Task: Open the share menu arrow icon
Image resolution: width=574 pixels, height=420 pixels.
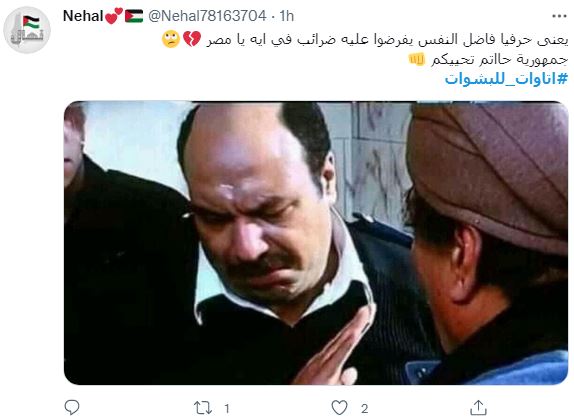Action: (x=478, y=408)
